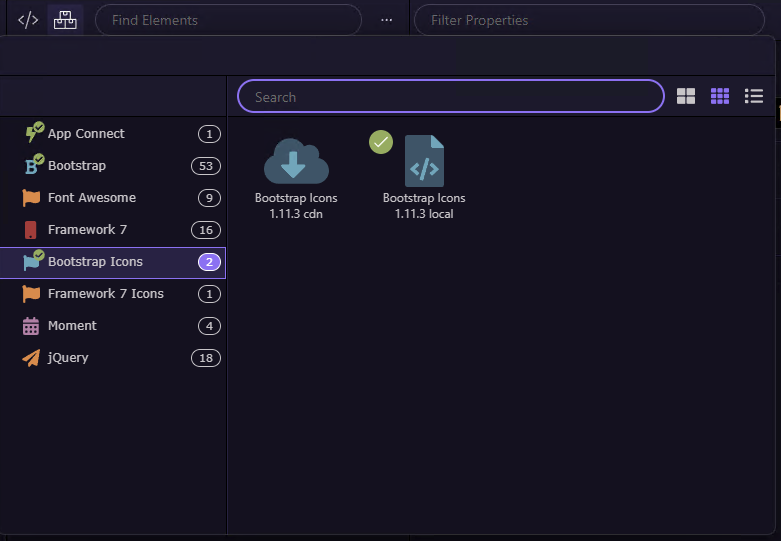The width and height of the screenshot is (781, 541).
Task: Open the code view icon
Action: [x=28, y=20]
